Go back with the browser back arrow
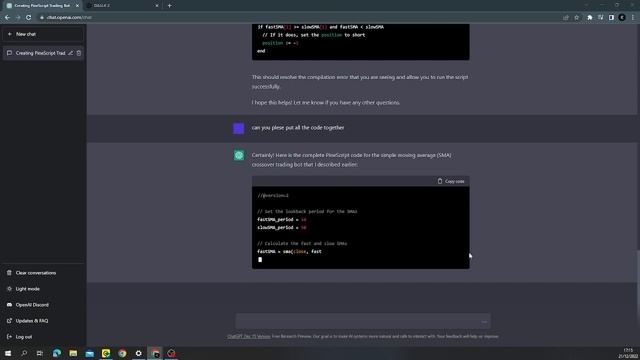Screen dimensions: 640x360 [x=7, y=17]
